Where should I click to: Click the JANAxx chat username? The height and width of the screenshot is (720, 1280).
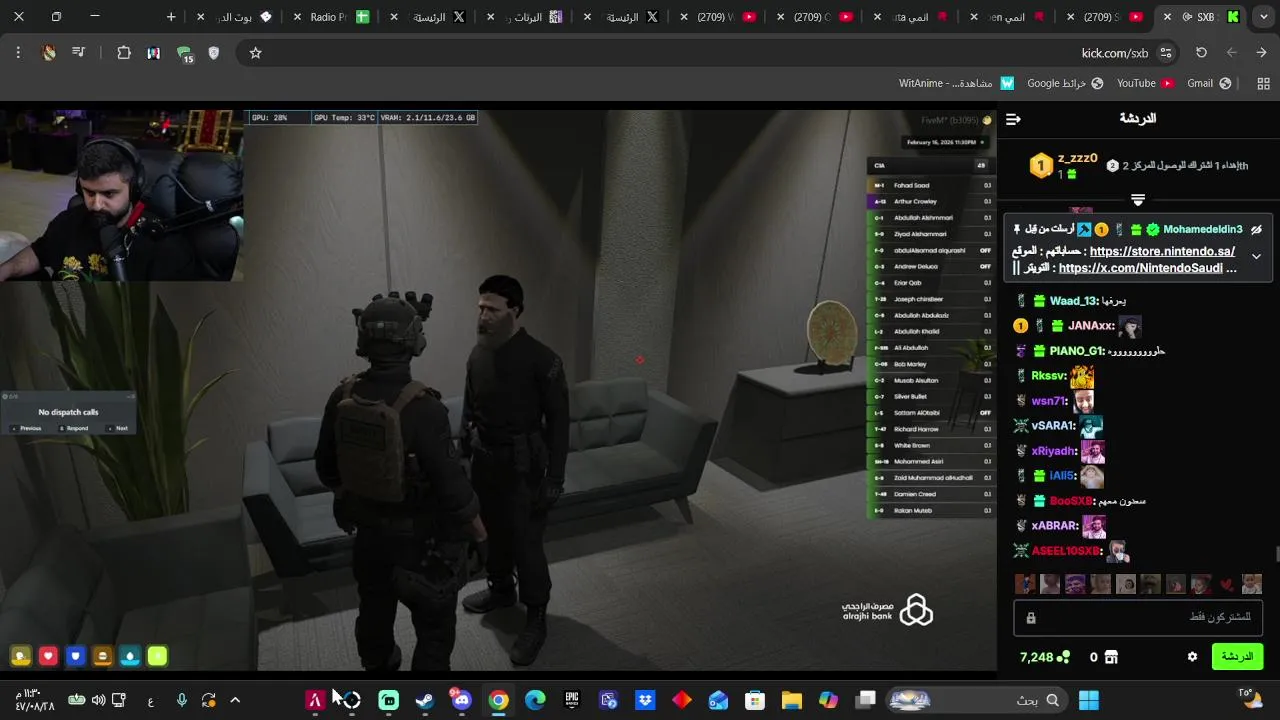(1091, 326)
